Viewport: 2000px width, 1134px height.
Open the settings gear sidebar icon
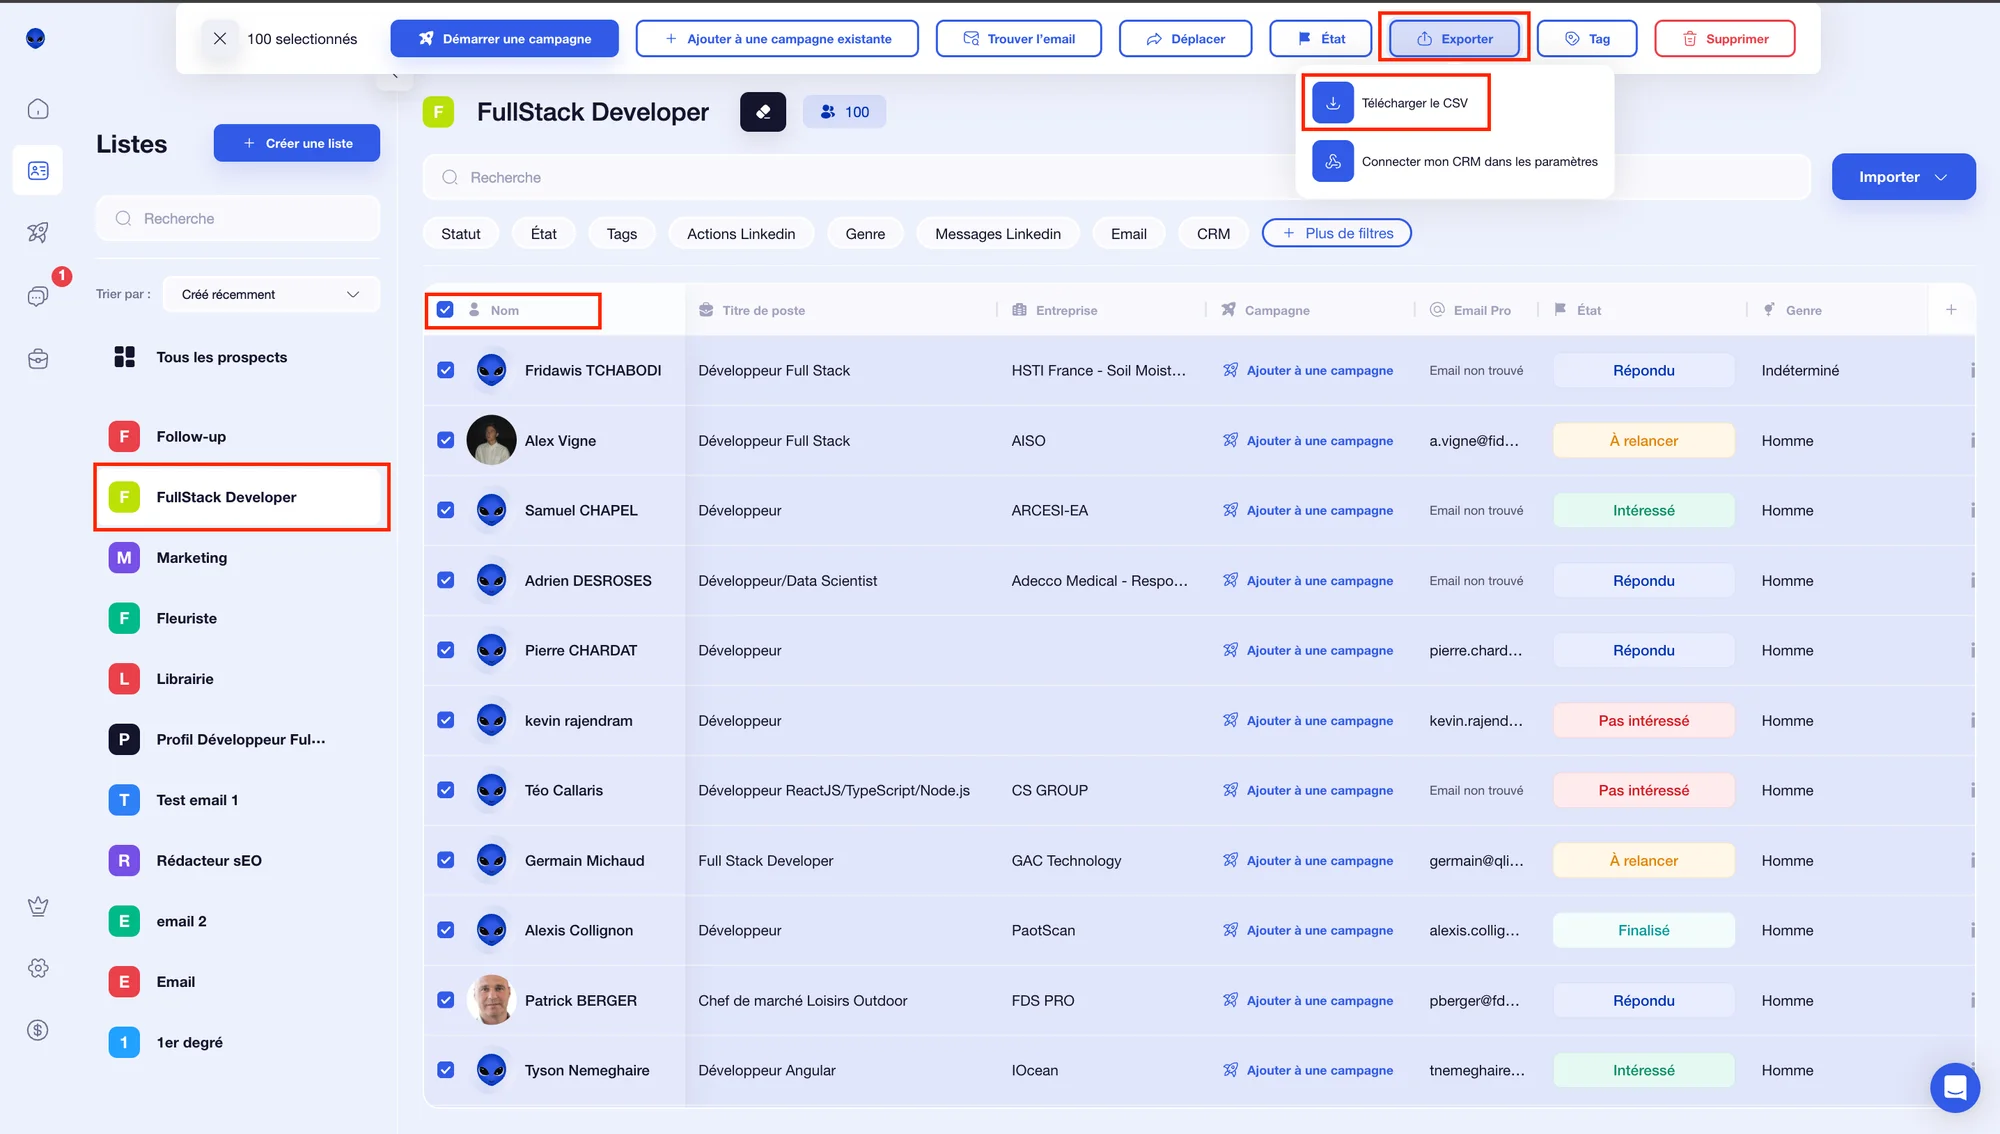click(38, 968)
